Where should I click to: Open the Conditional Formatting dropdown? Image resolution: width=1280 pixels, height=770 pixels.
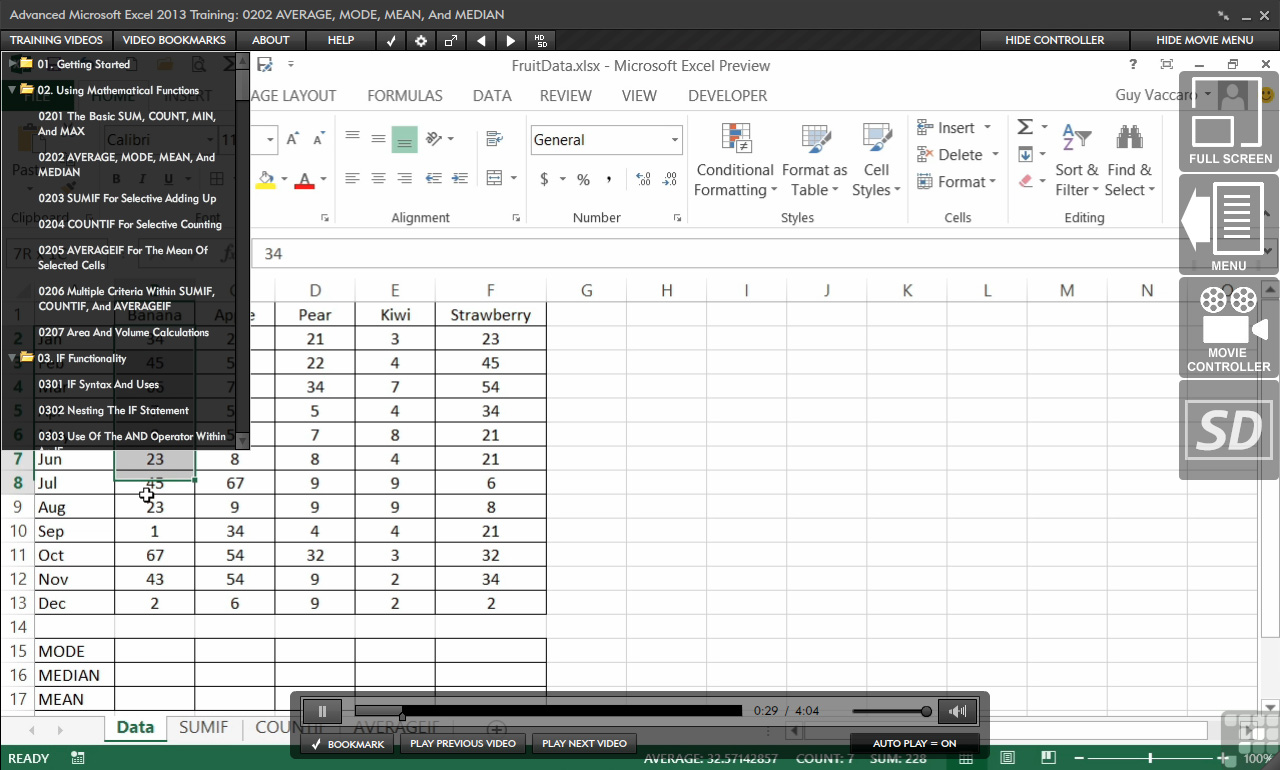point(735,160)
